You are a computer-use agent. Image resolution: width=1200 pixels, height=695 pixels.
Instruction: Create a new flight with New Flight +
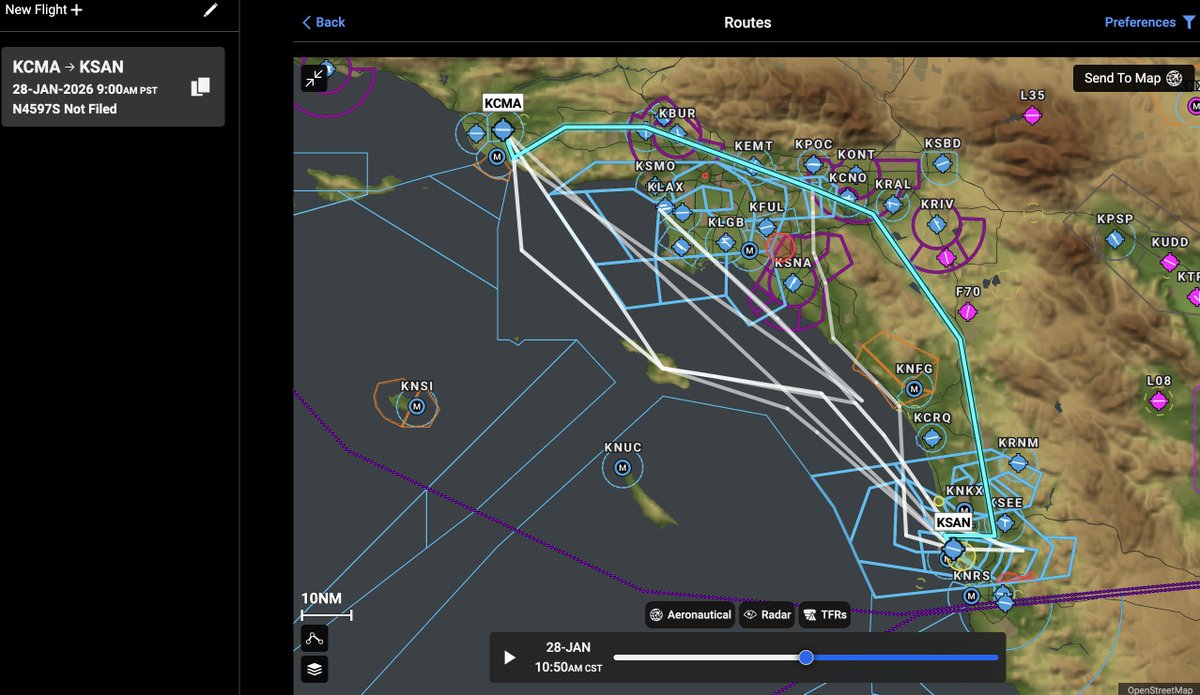click(x=44, y=10)
